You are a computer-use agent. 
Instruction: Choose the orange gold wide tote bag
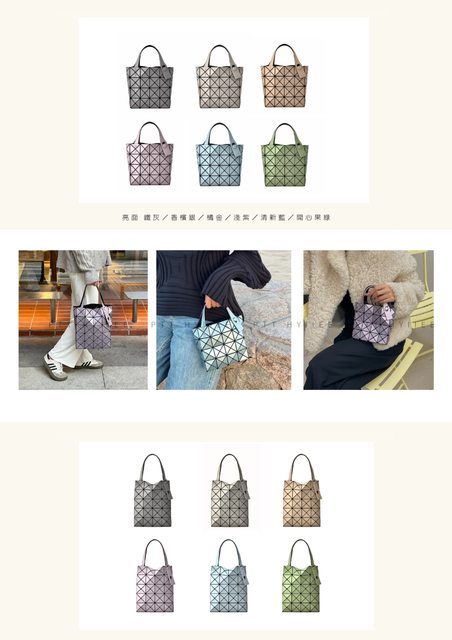coord(284,76)
